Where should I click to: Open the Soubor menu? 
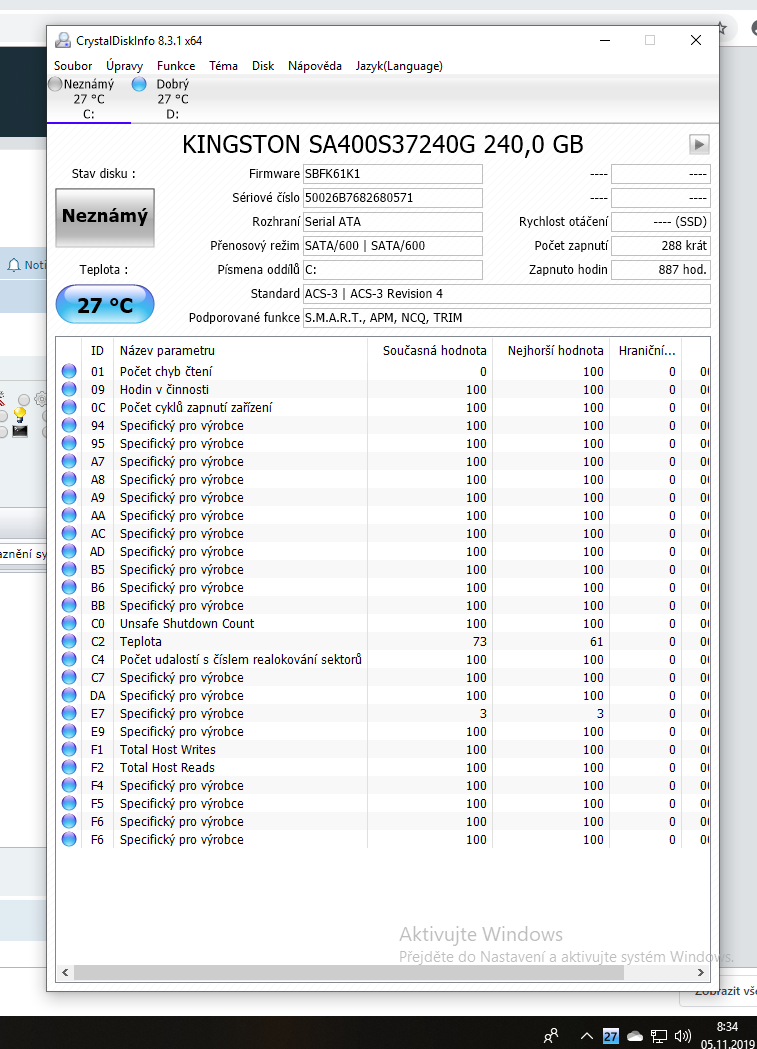(x=73, y=66)
